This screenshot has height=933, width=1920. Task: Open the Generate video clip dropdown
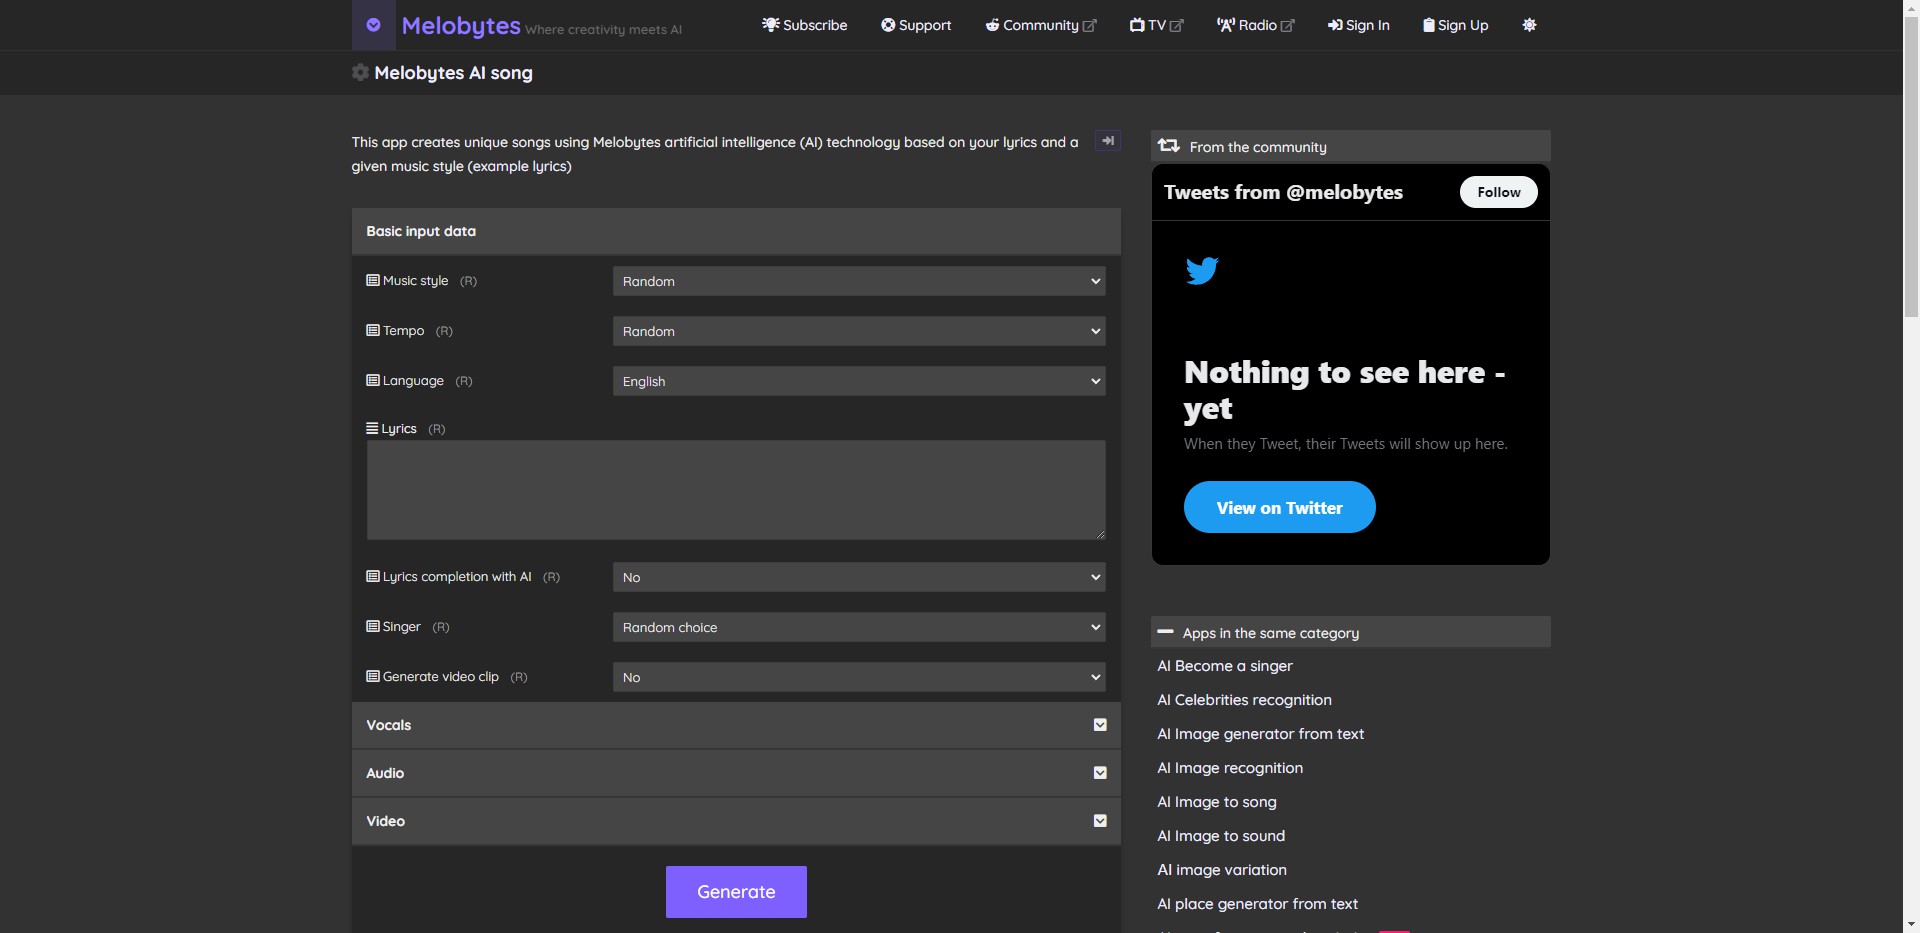pyautogui.click(x=858, y=677)
